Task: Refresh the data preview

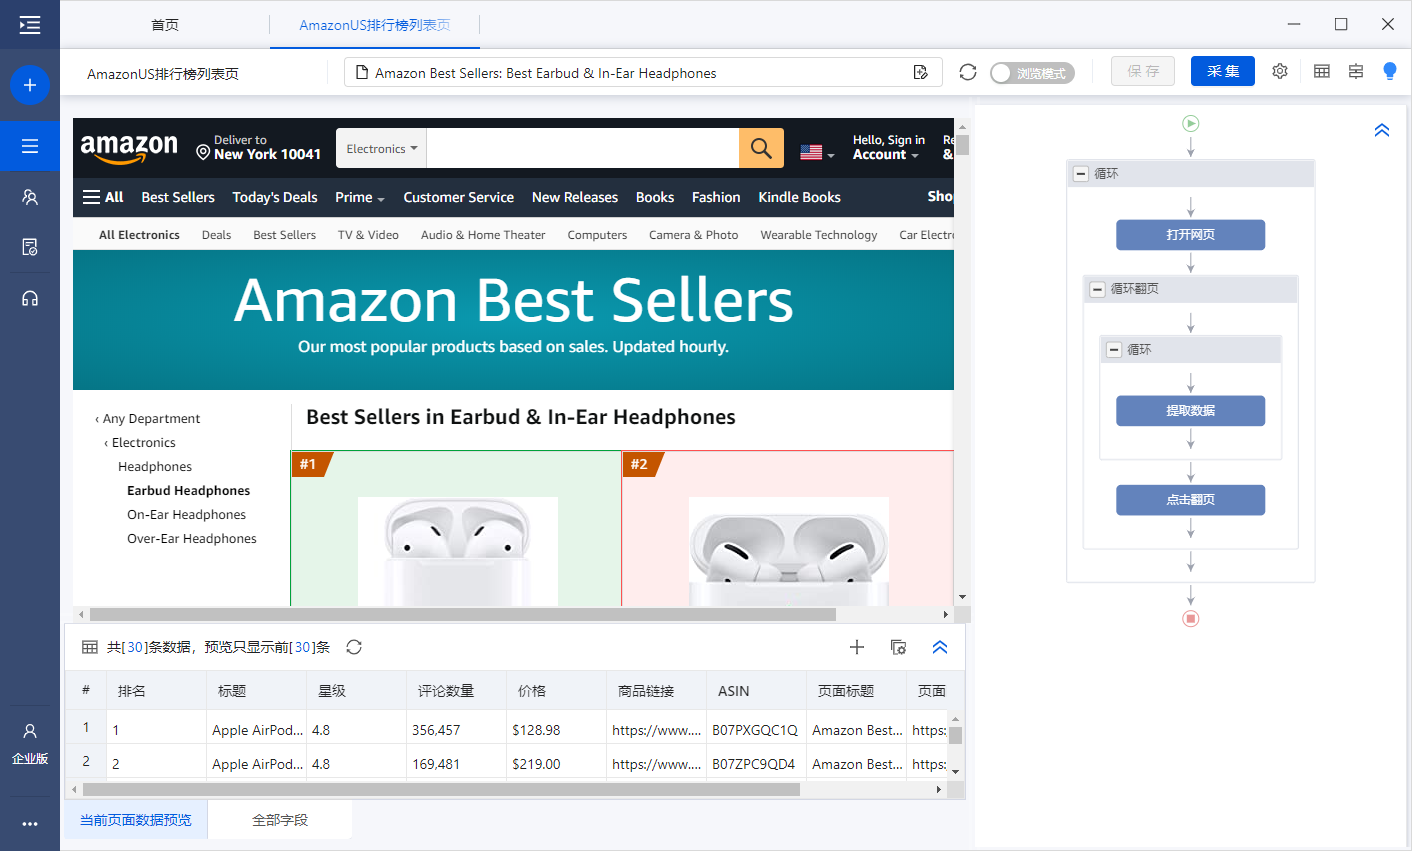Action: (x=354, y=647)
